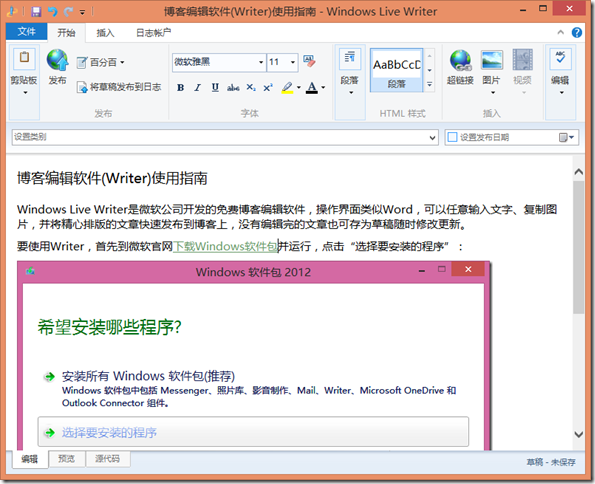Screen dimensions: 595x484
Task: Select the AaBbCcD 段落 HTML style
Action: [x=396, y=71]
